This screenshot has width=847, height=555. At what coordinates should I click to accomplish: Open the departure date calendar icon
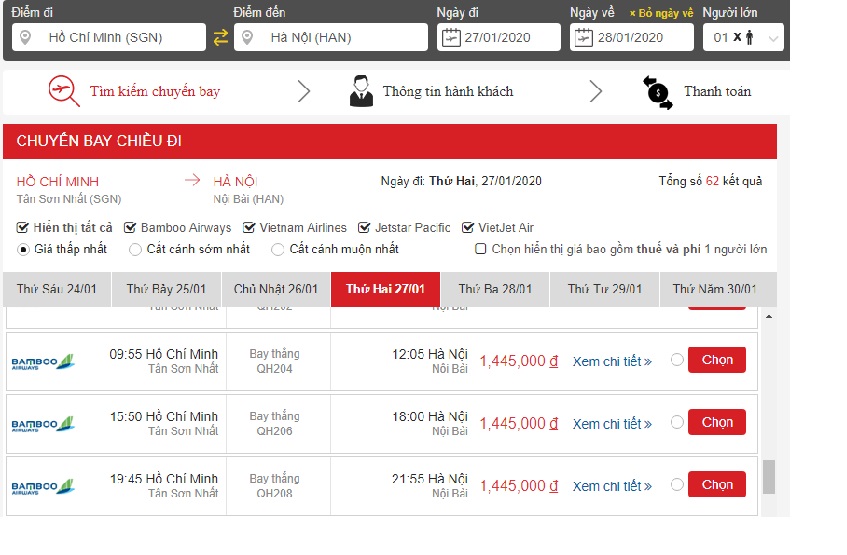coord(451,37)
